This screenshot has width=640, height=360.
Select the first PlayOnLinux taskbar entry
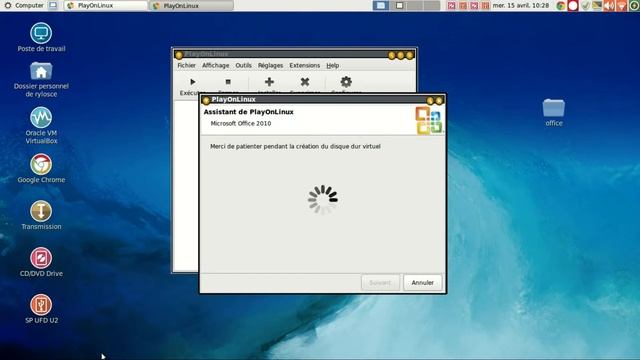106,6
